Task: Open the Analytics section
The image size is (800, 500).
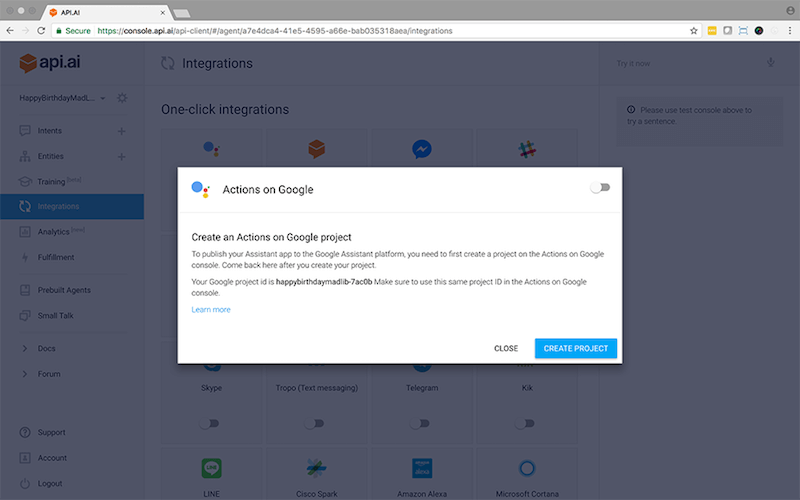Action: pos(61,232)
